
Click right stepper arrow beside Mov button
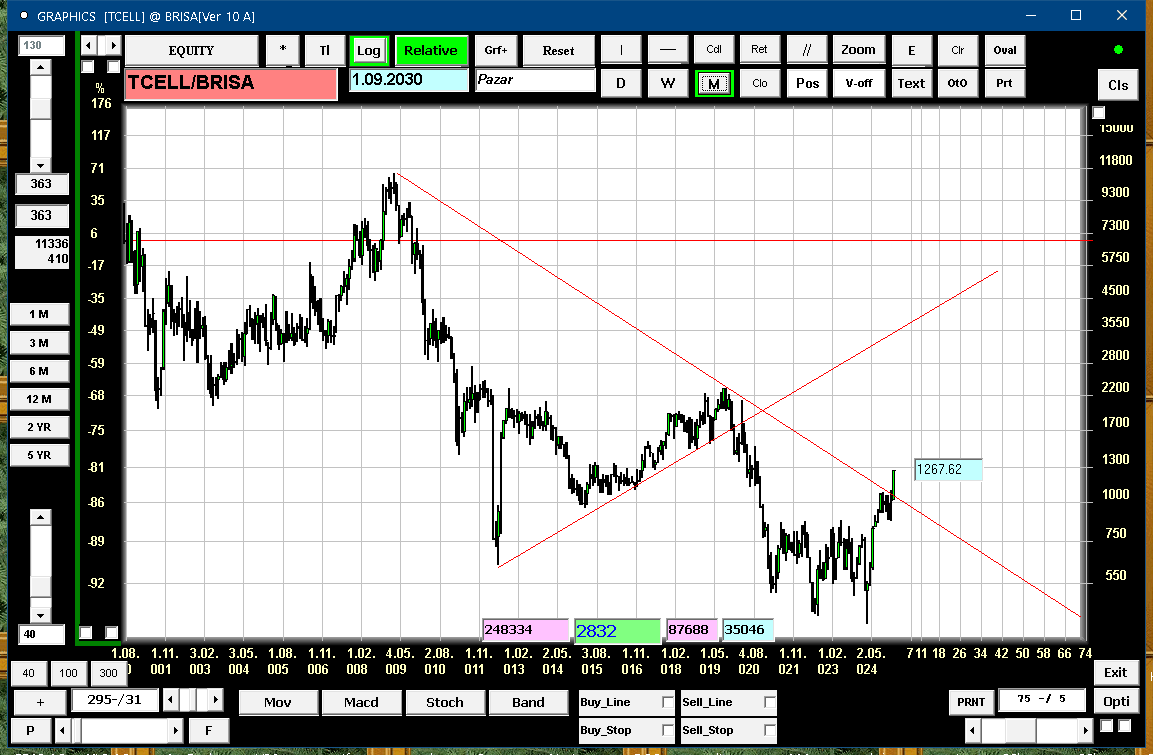click(x=215, y=699)
